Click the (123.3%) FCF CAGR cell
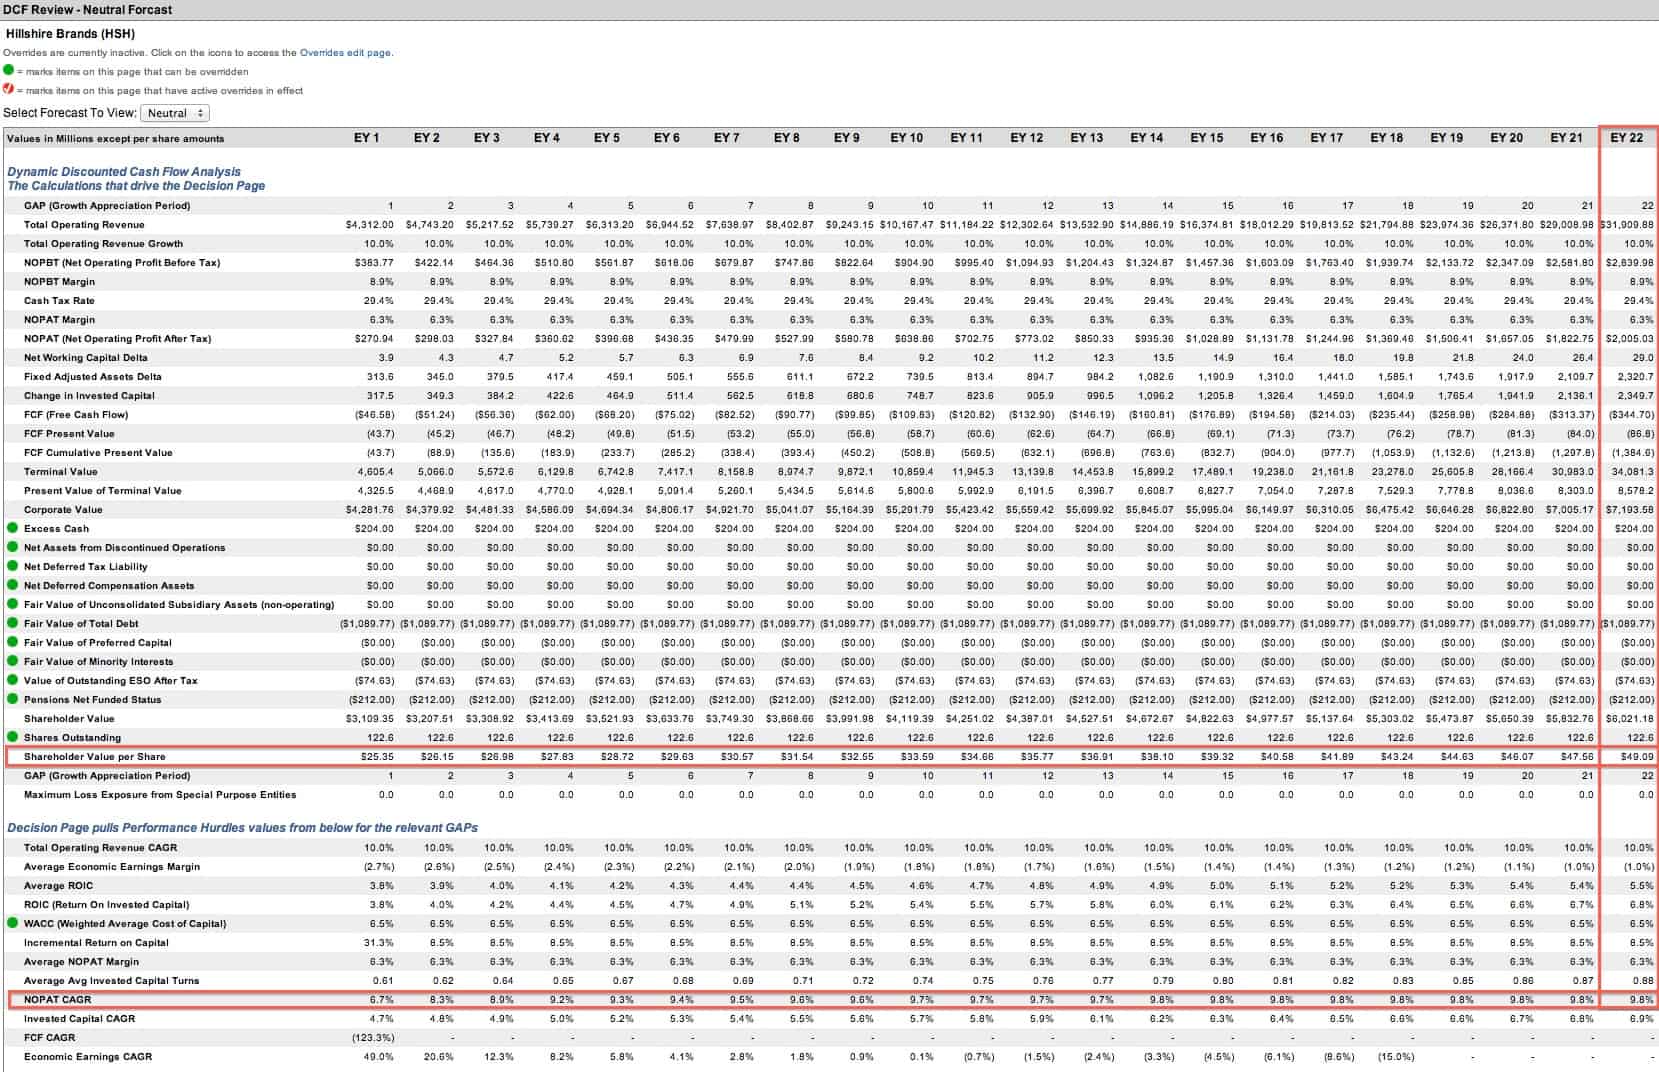Screen dimensions: 1659x1072 coord(373,1038)
